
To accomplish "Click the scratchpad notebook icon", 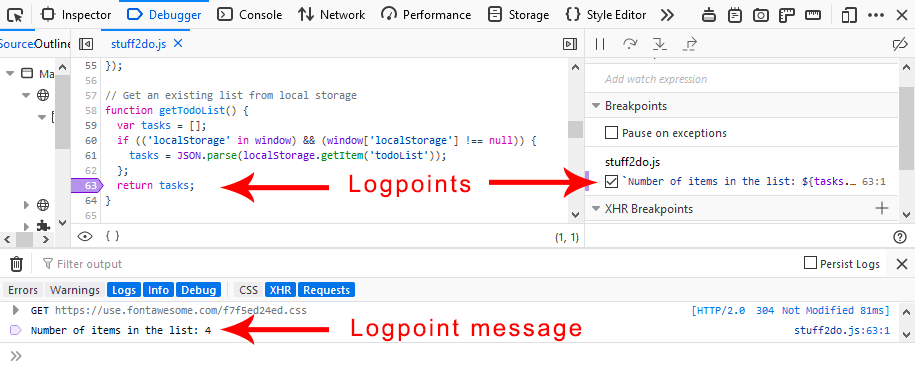I will (x=735, y=15).
